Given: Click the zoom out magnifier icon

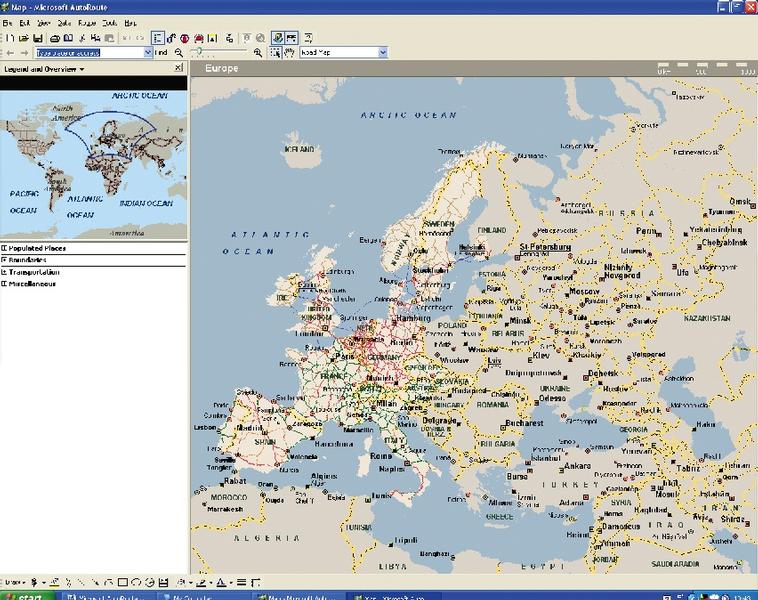Looking at the screenshot, I should click(179, 53).
